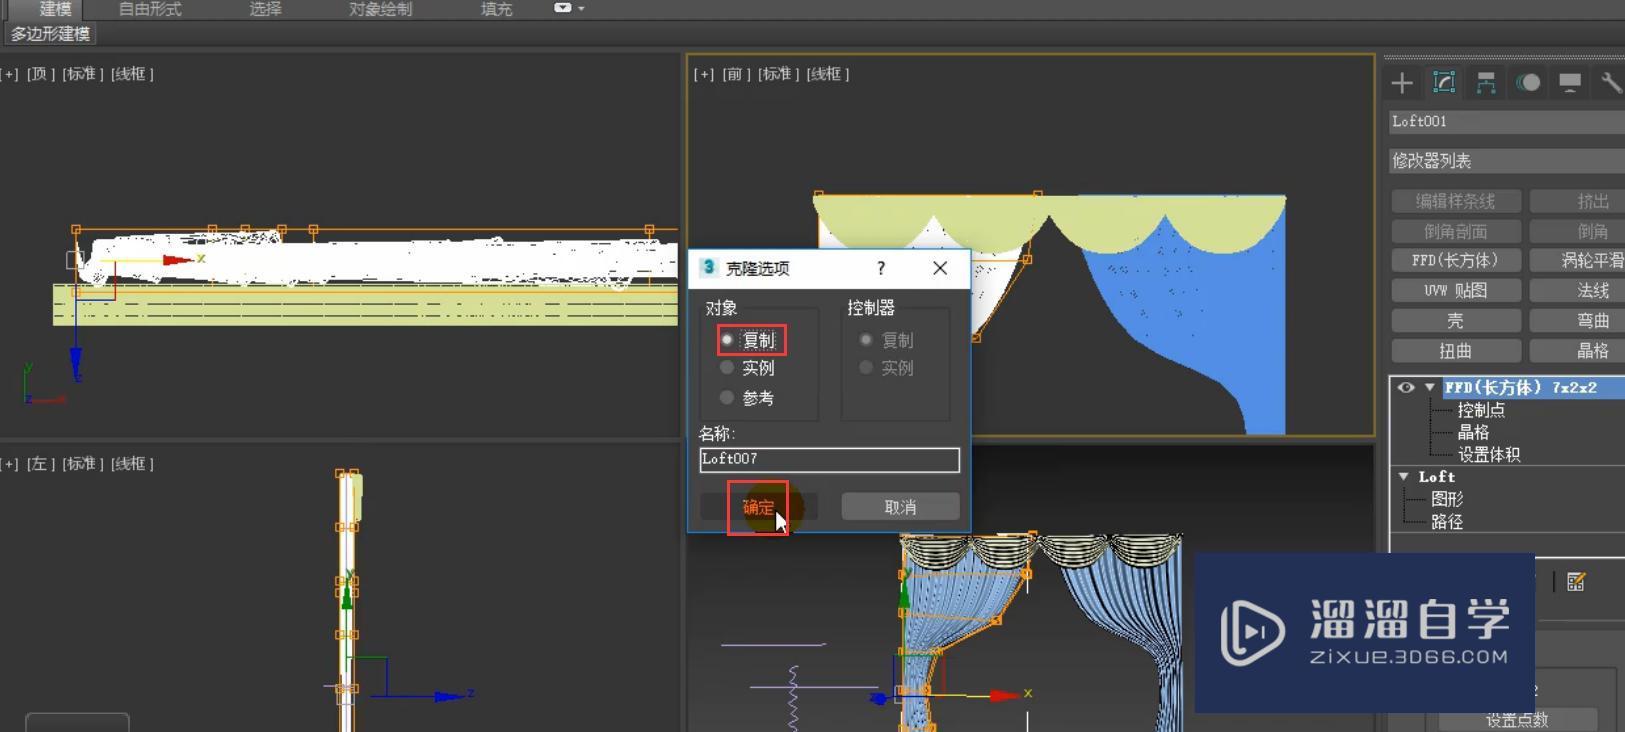1625x732 pixels.
Task: Open the Modify command panel tab
Action: click(x=1444, y=83)
